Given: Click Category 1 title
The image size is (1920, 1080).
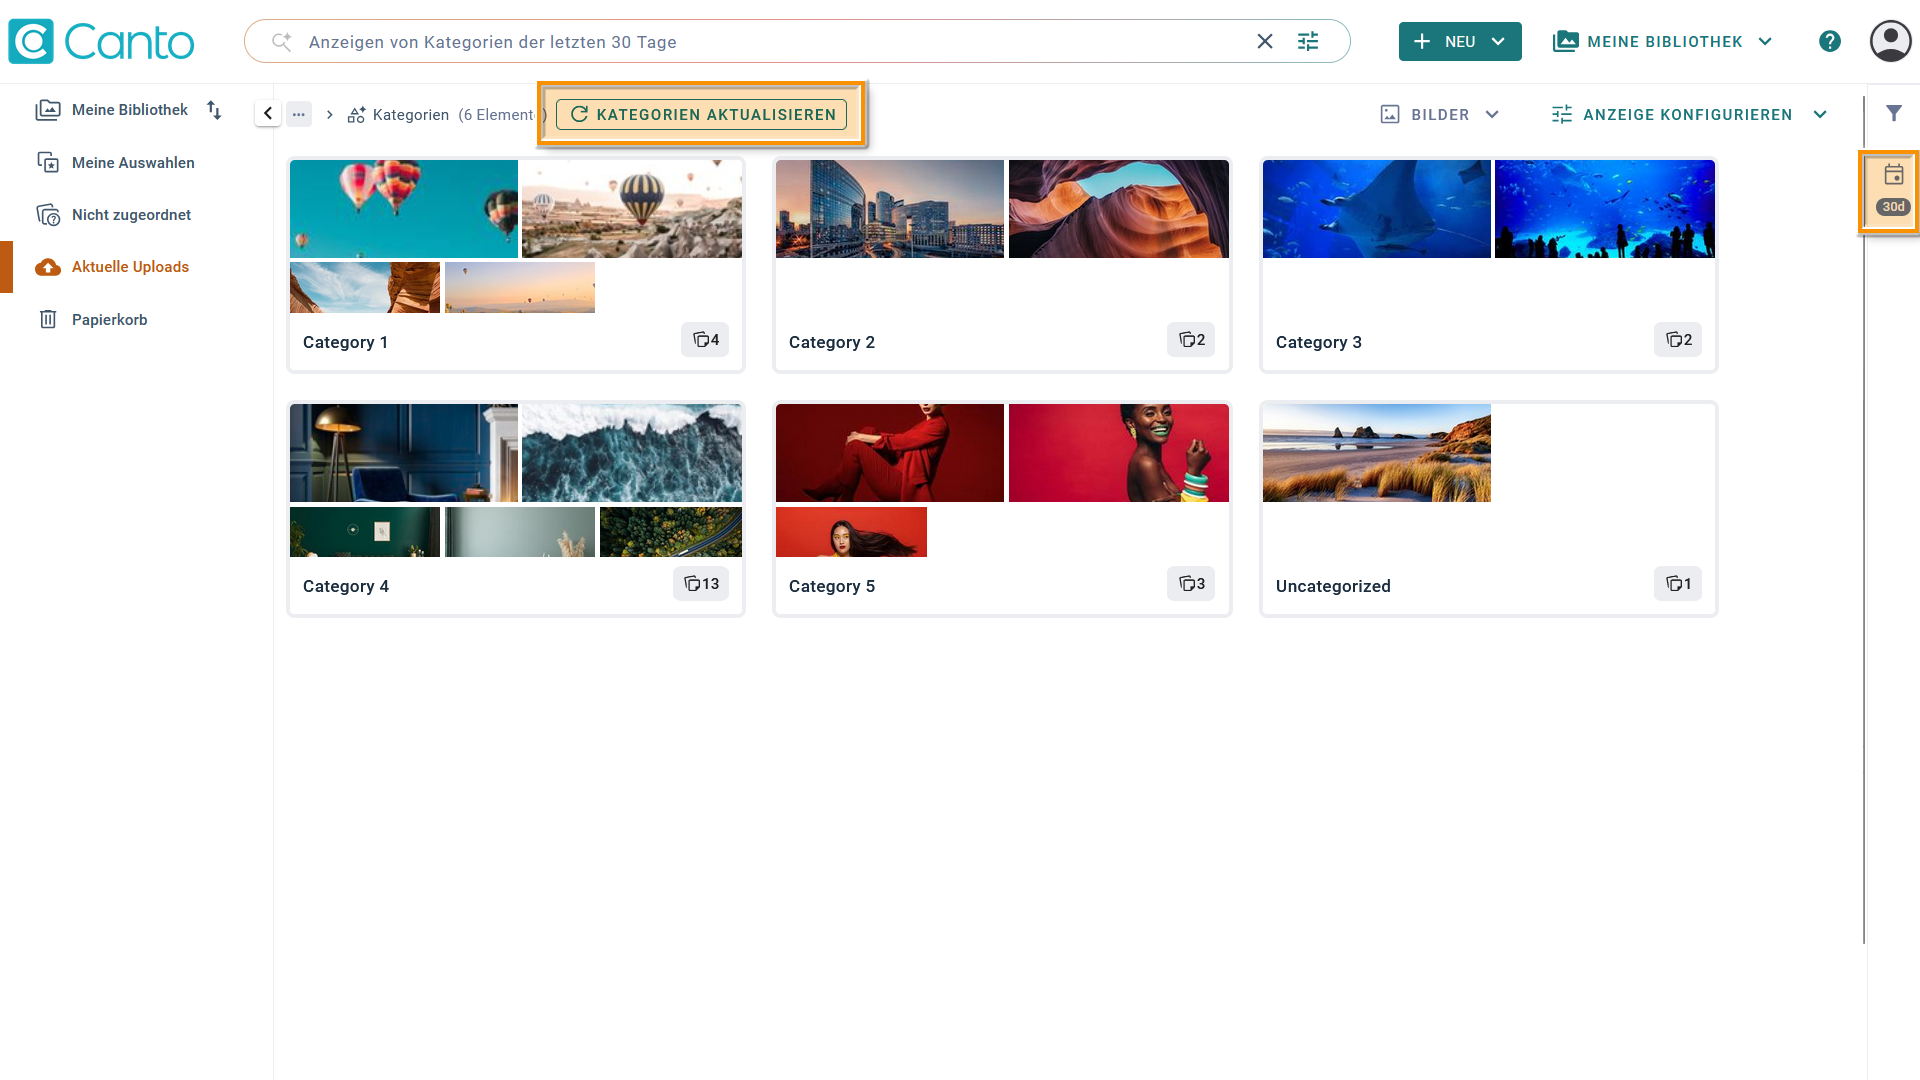Looking at the screenshot, I should (x=345, y=342).
